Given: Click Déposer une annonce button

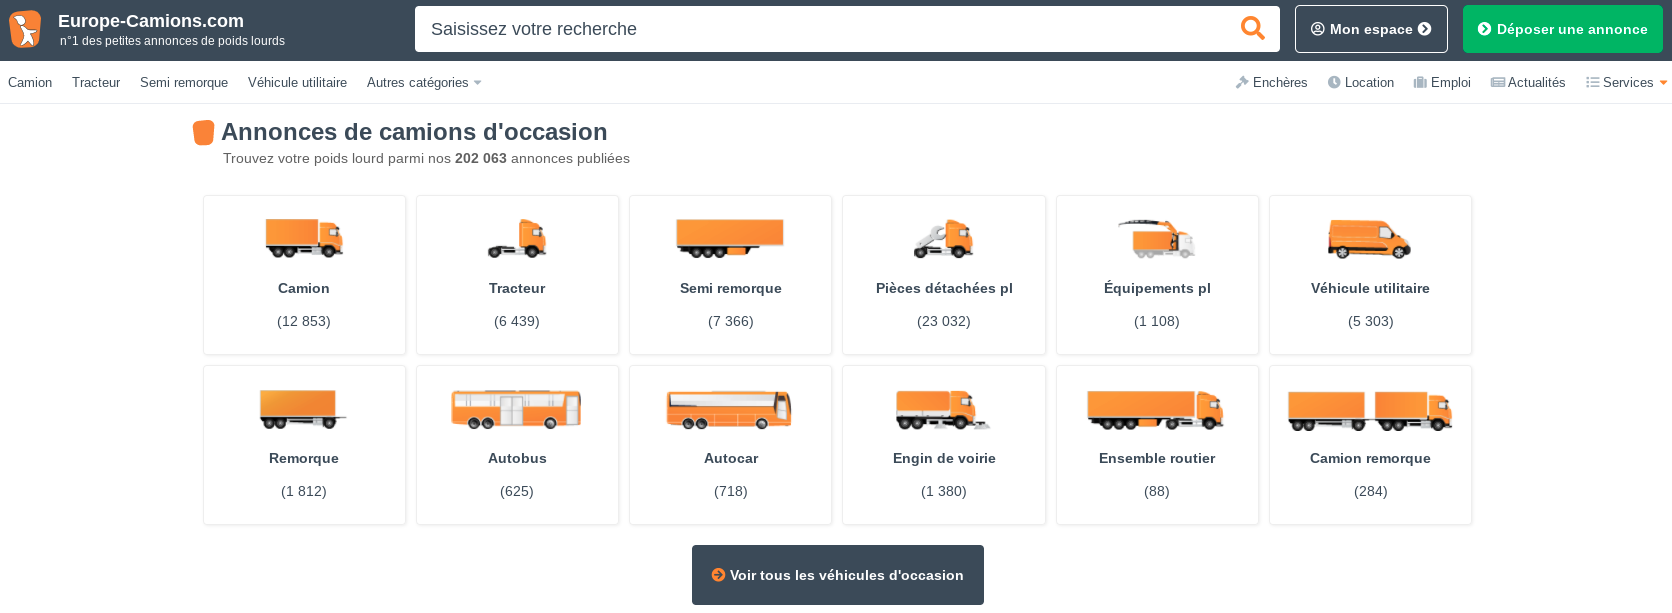Looking at the screenshot, I should tap(1562, 29).
